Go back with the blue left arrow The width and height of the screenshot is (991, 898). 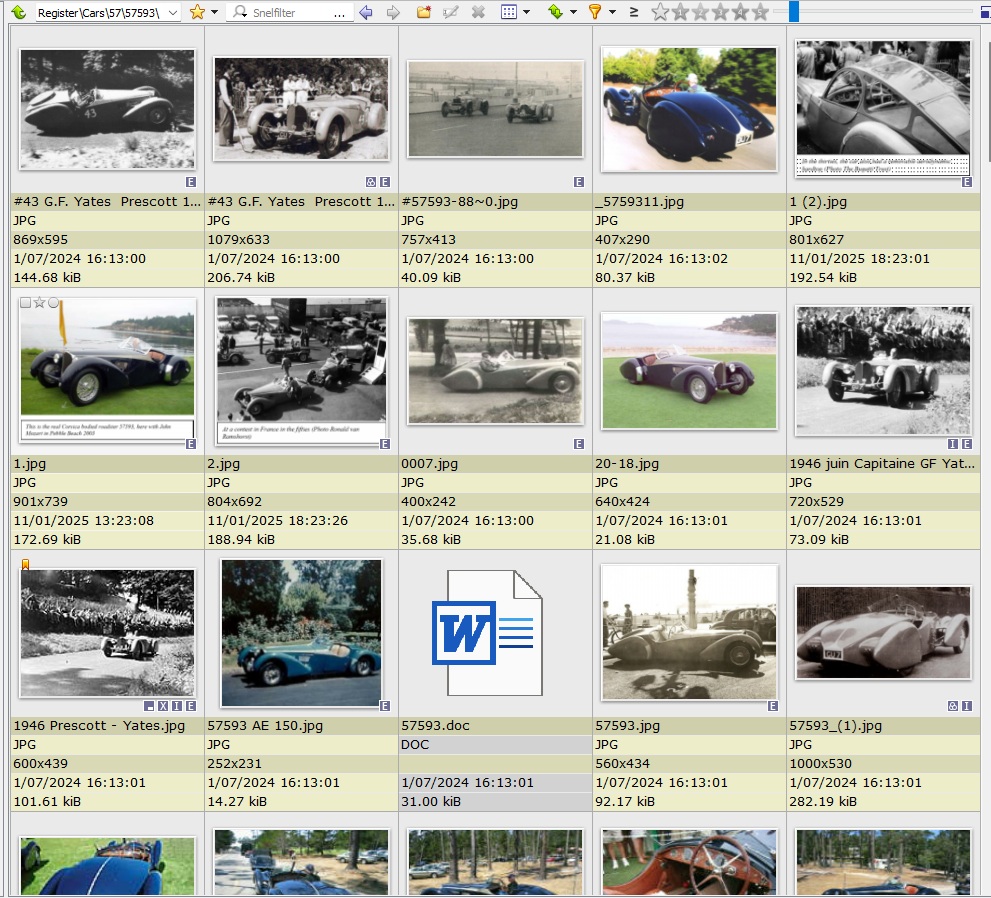coord(366,12)
